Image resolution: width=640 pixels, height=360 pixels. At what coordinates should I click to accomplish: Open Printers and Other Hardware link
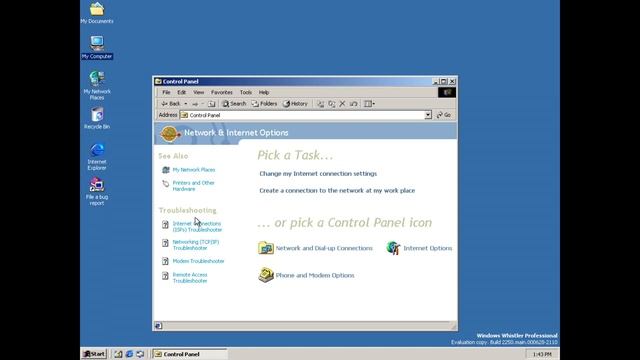click(x=193, y=186)
